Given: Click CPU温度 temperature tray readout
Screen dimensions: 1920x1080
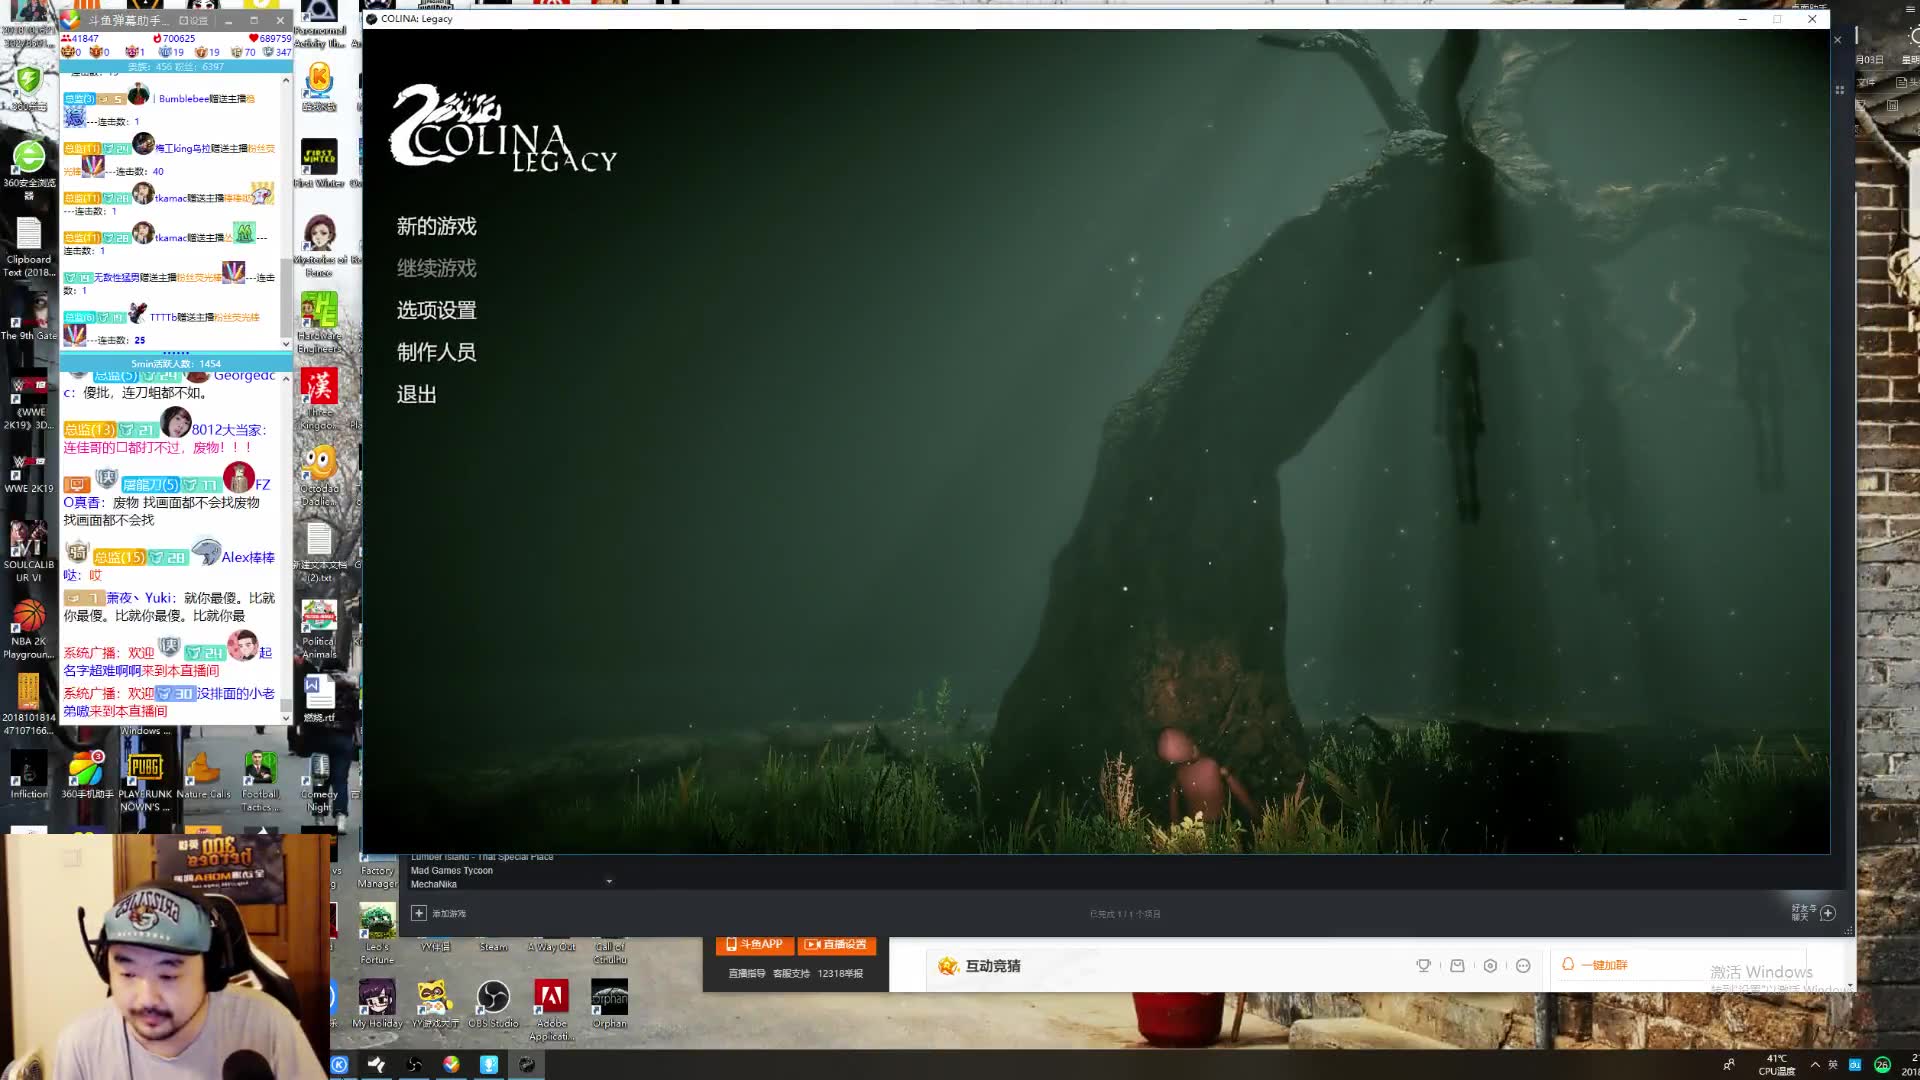Looking at the screenshot, I should pos(1777,1065).
